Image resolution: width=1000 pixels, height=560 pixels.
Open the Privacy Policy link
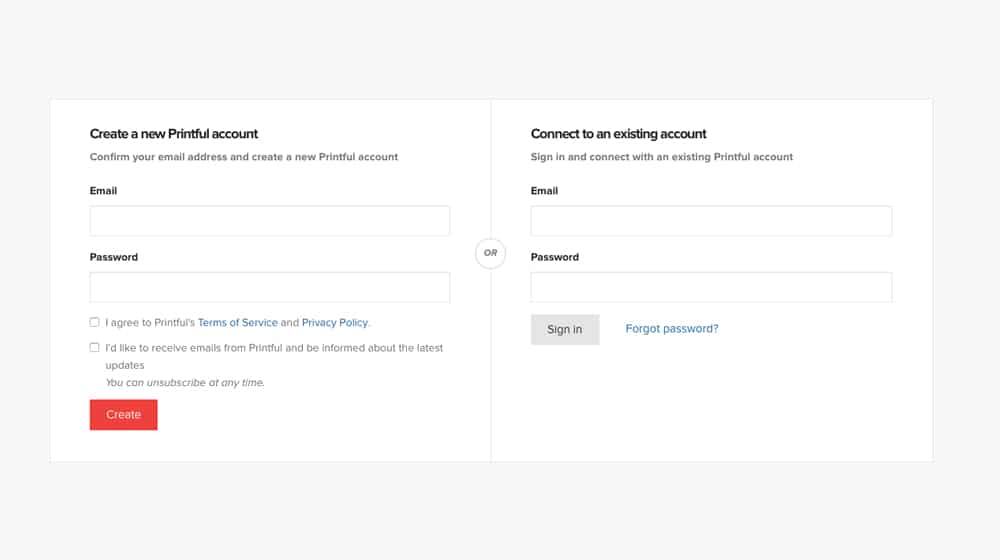335,323
